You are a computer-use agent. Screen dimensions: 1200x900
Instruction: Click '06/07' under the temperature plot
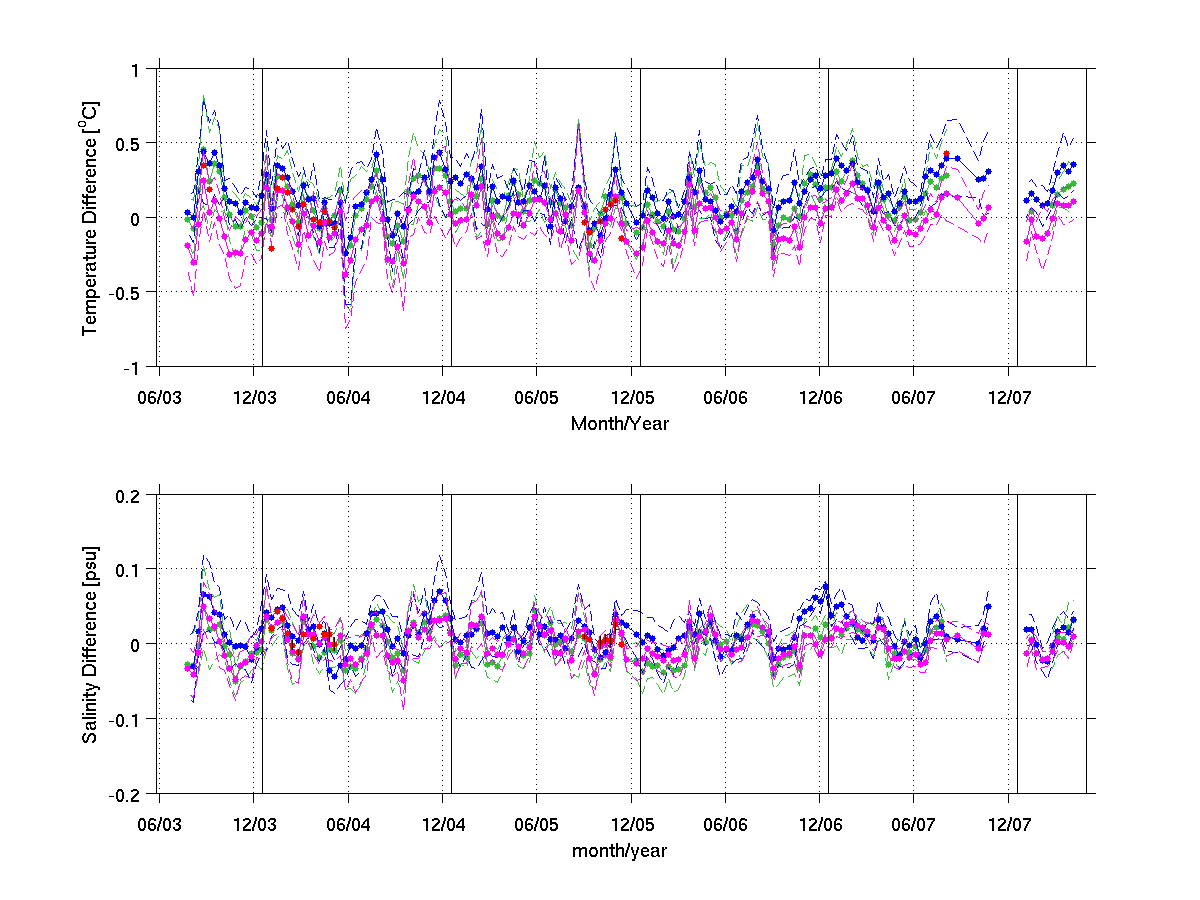coord(914,398)
